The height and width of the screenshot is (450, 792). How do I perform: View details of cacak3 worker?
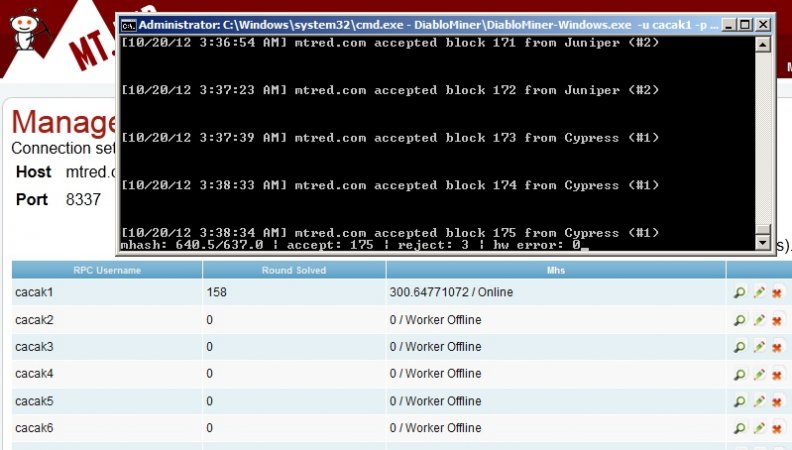pyautogui.click(x=739, y=347)
